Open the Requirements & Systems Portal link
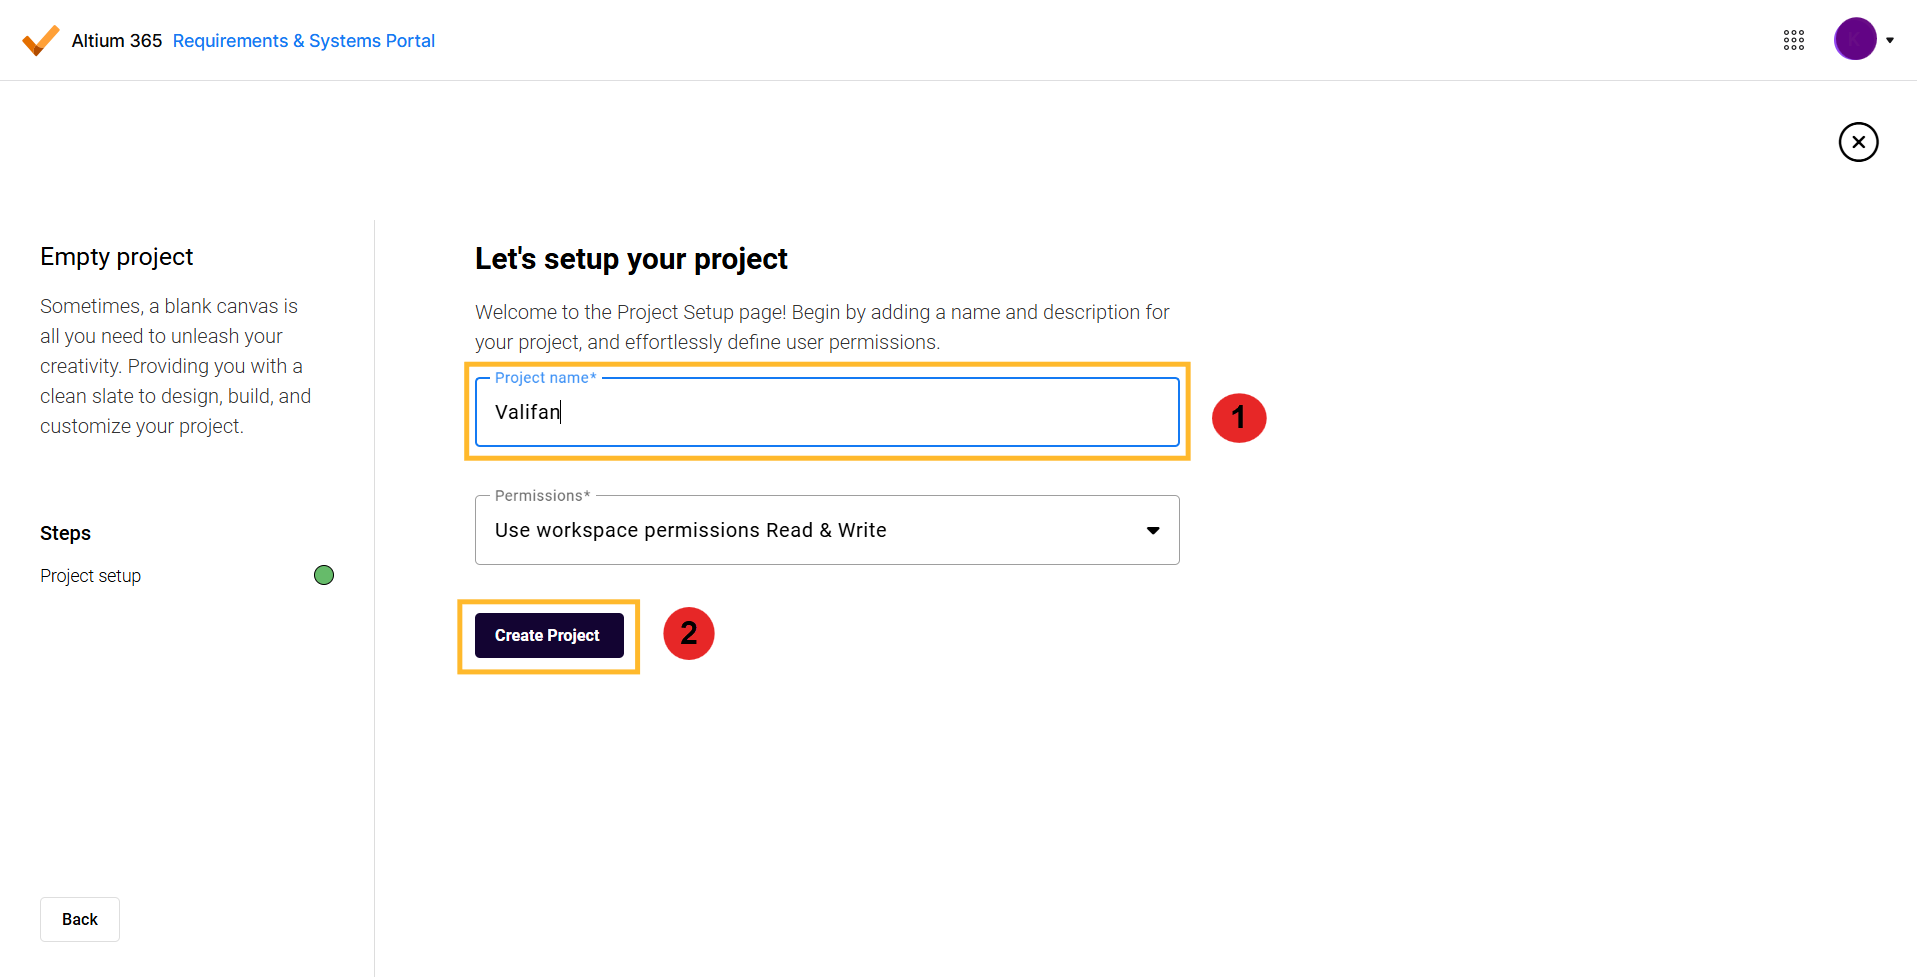Image resolution: width=1917 pixels, height=977 pixels. (303, 41)
